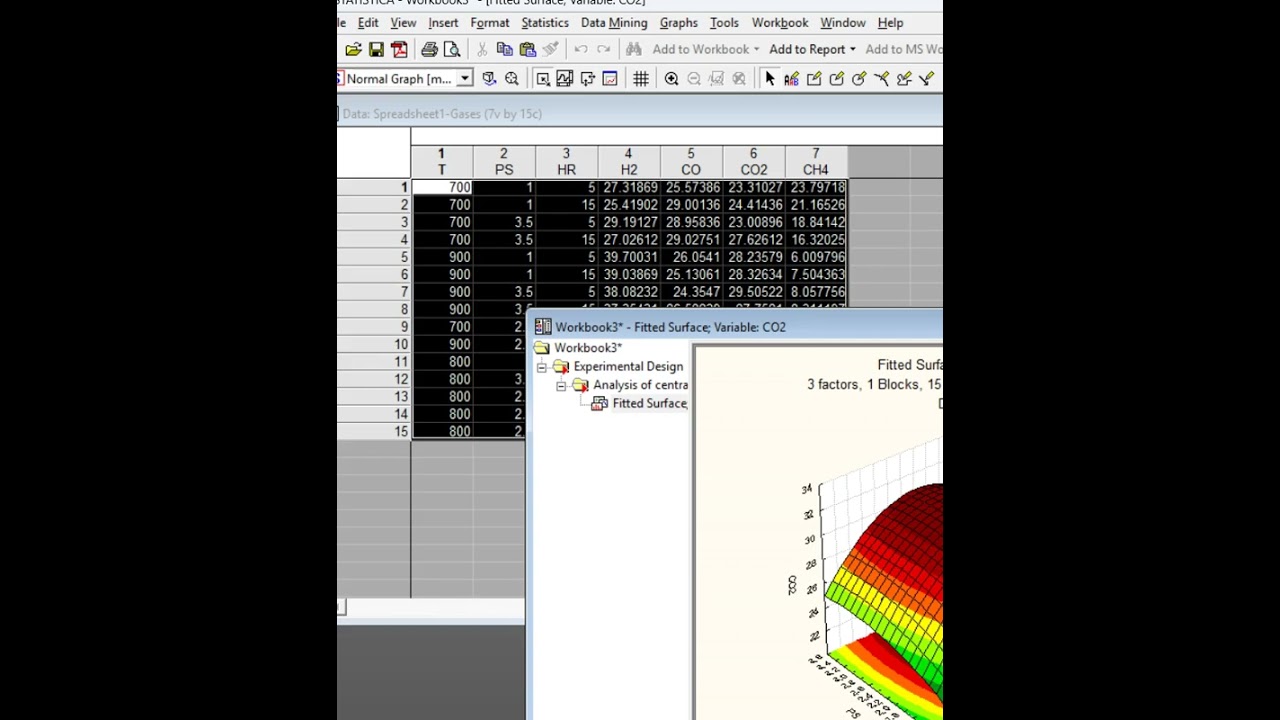Click the Zoom In magnifier icon
This screenshot has height=720, width=1280.
coord(671,79)
